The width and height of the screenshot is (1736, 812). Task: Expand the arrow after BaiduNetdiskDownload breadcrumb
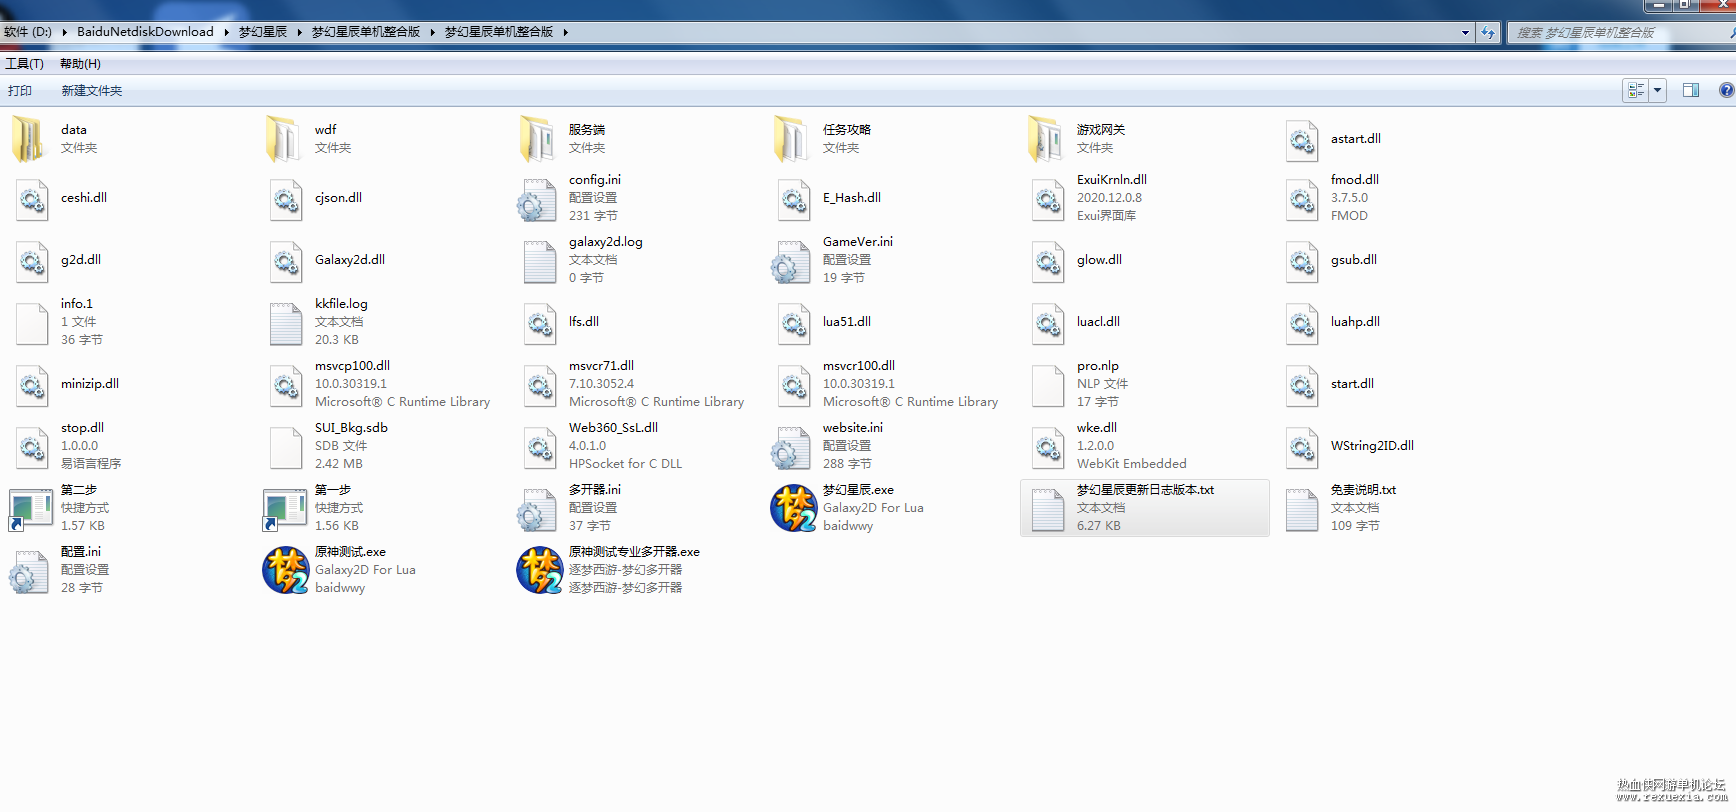(x=226, y=32)
